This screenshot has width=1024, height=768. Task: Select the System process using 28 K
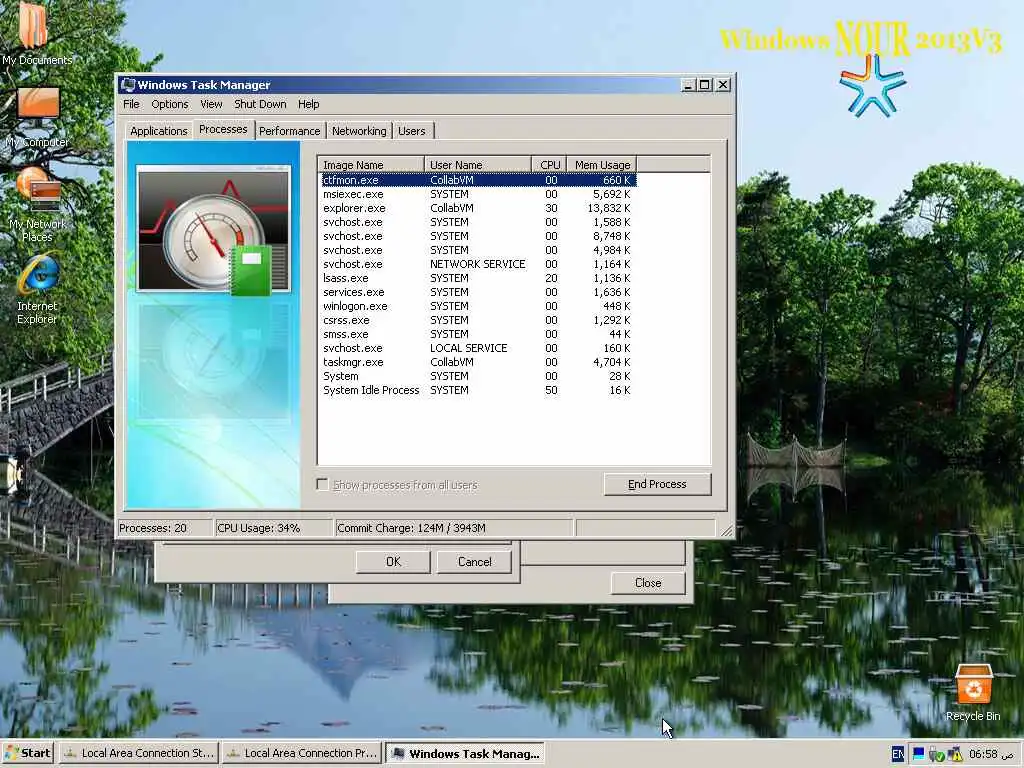click(479, 376)
